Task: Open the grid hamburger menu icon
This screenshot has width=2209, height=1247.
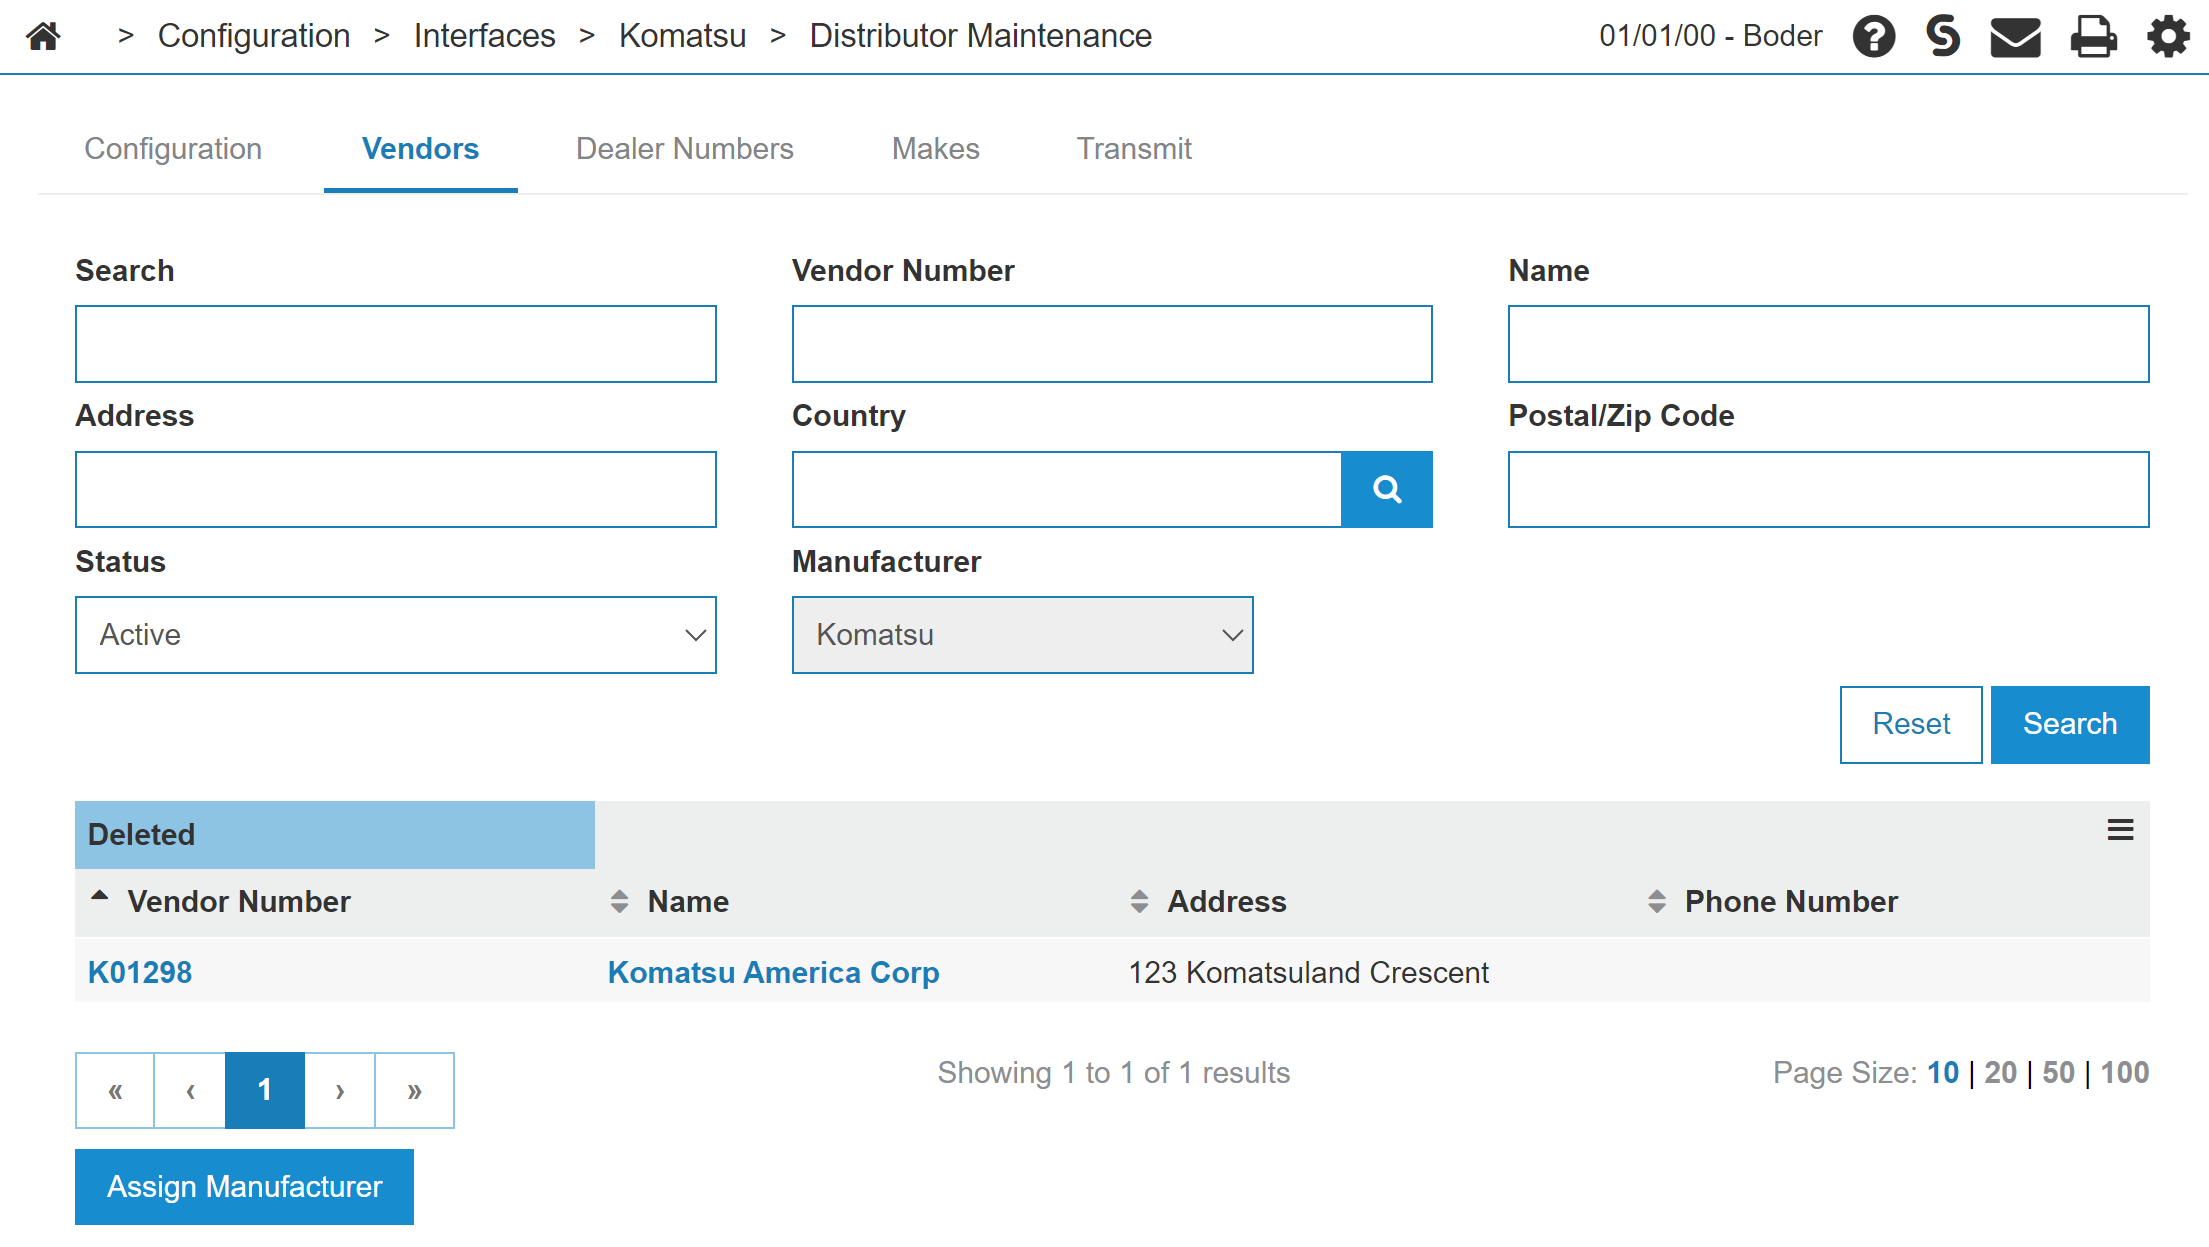Action: tap(2120, 830)
